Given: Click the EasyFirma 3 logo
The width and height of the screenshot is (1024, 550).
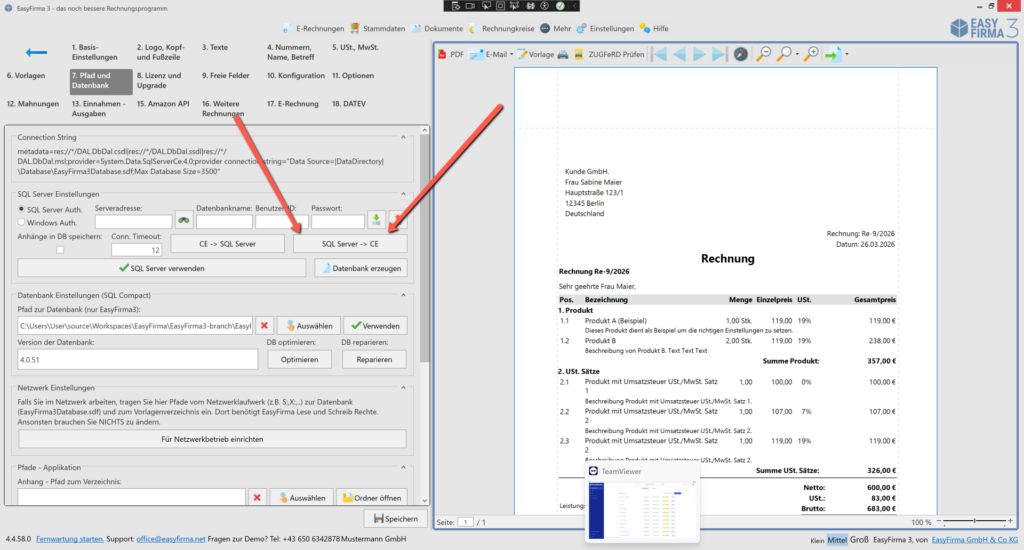Looking at the screenshot, I should point(984,28).
